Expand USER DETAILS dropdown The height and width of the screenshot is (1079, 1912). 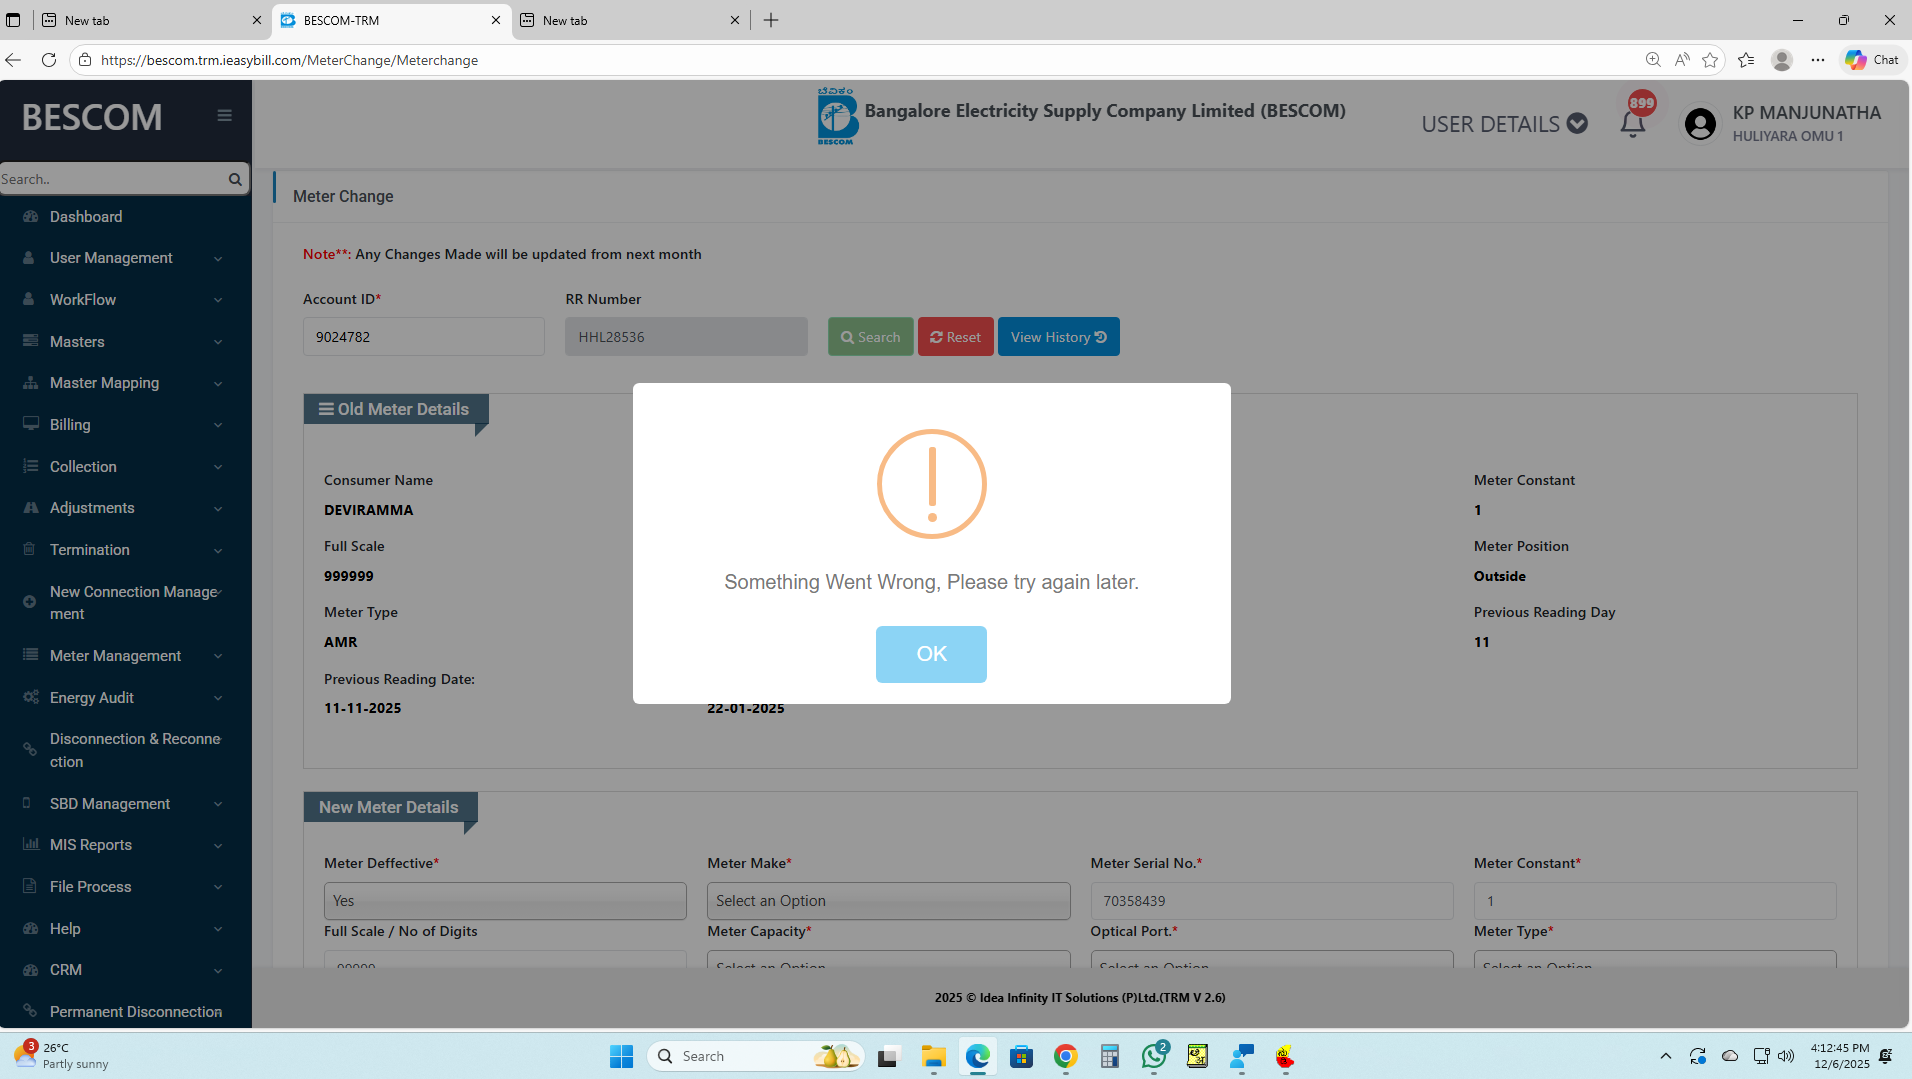click(1504, 124)
